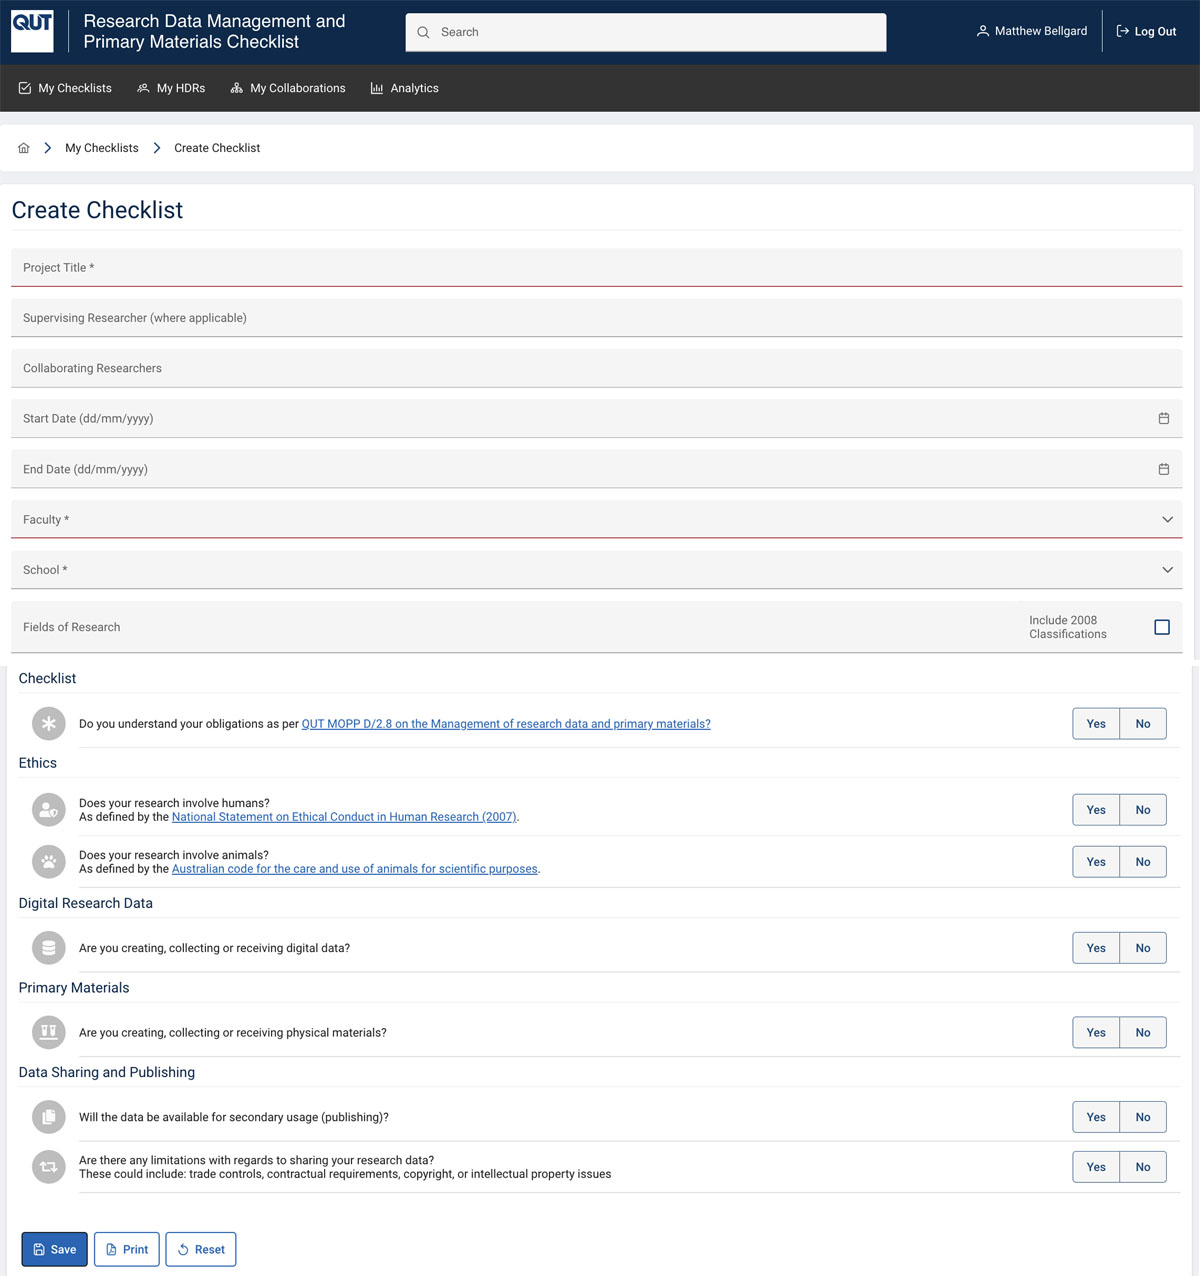Save the checklist
This screenshot has height=1276, width=1200.
click(55, 1249)
